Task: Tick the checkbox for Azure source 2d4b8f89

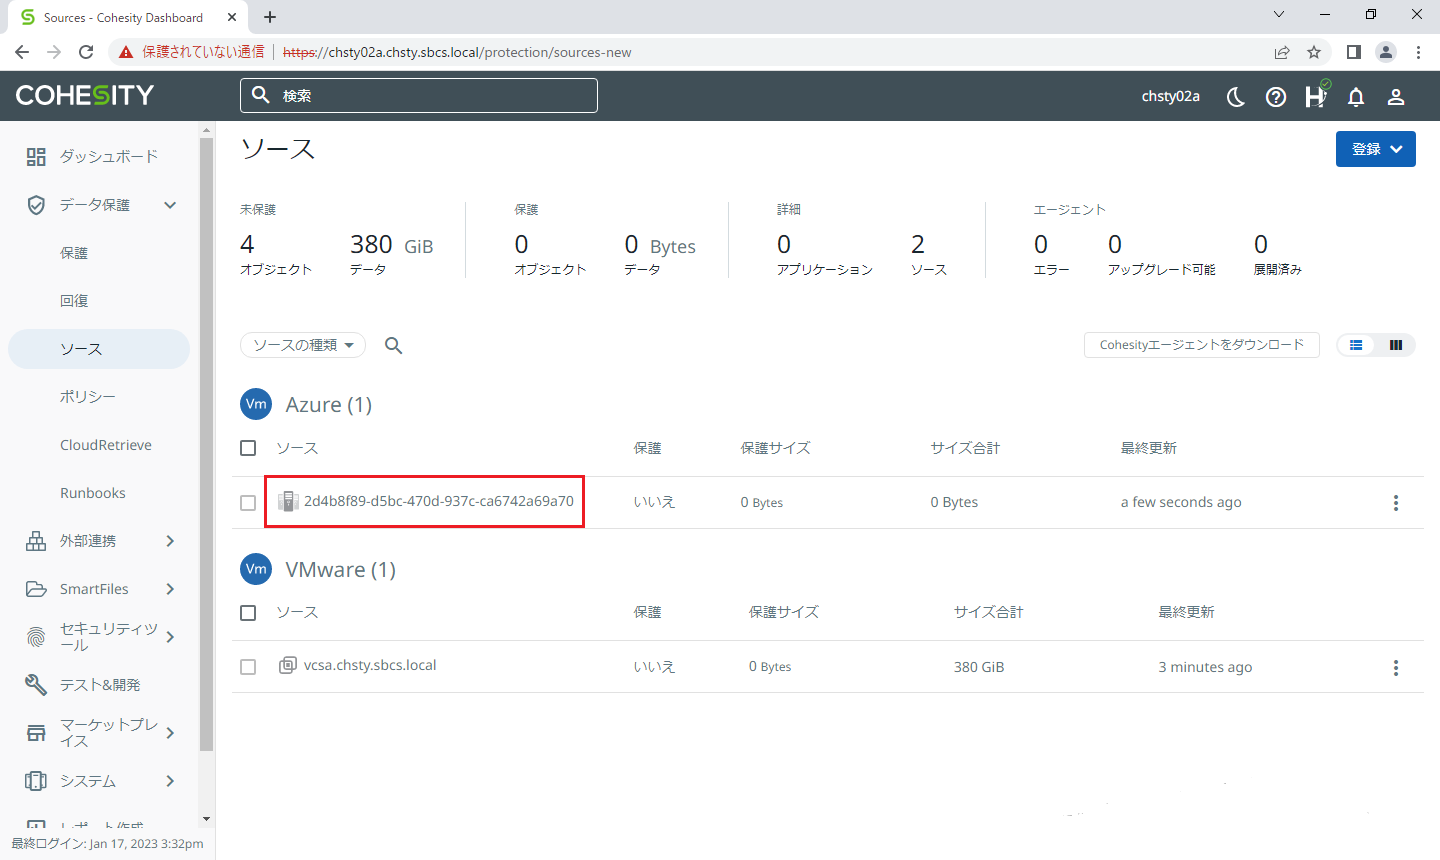Action: tap(248, 503)
